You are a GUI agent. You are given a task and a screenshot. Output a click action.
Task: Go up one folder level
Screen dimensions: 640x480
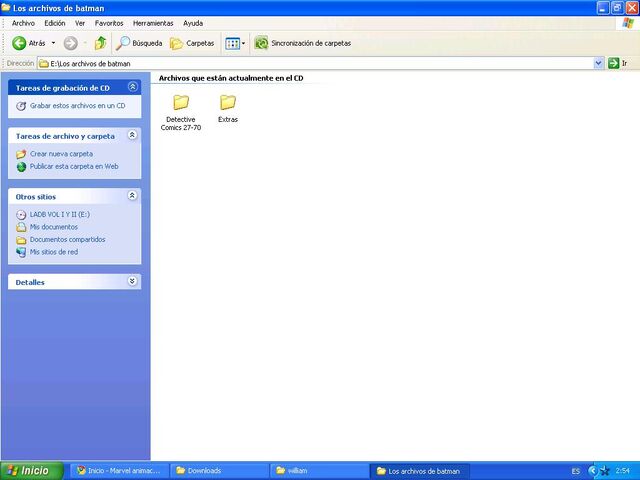coord(100,43)
